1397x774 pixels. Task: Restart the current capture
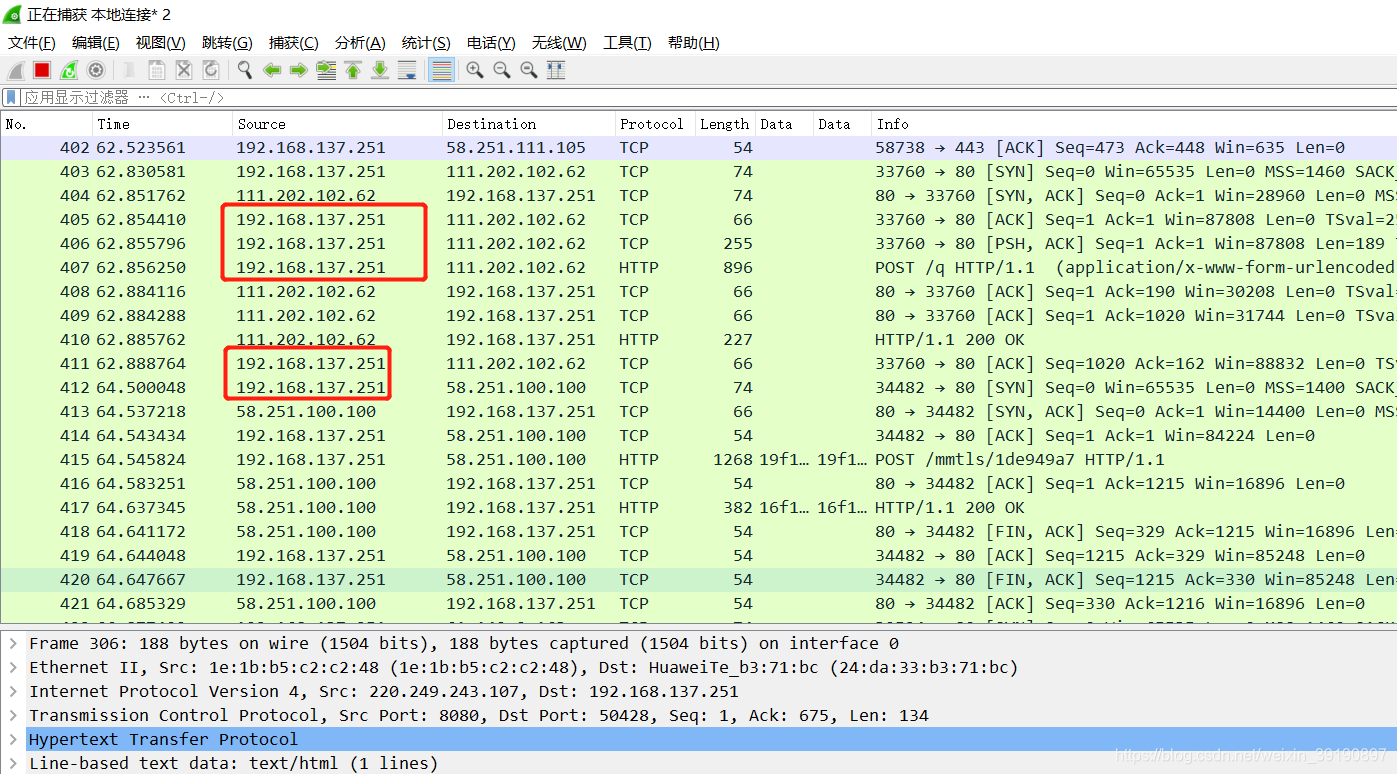[x=69, y=70]
